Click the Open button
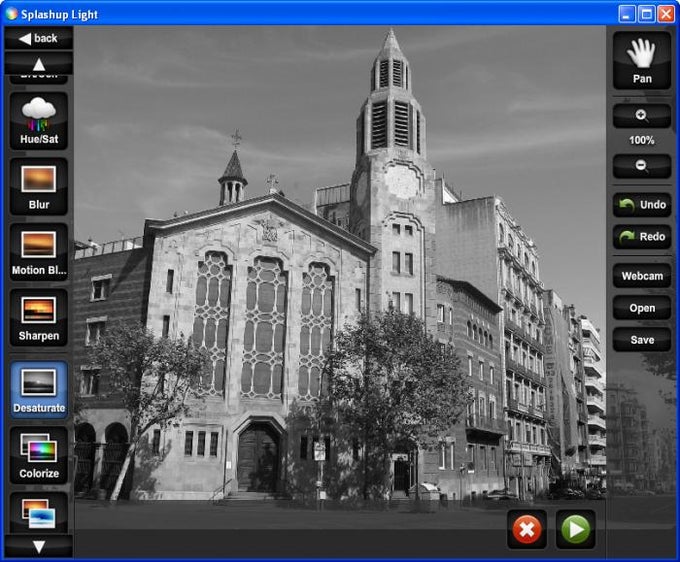Screen dimensions: 680x562 point(642,308)
